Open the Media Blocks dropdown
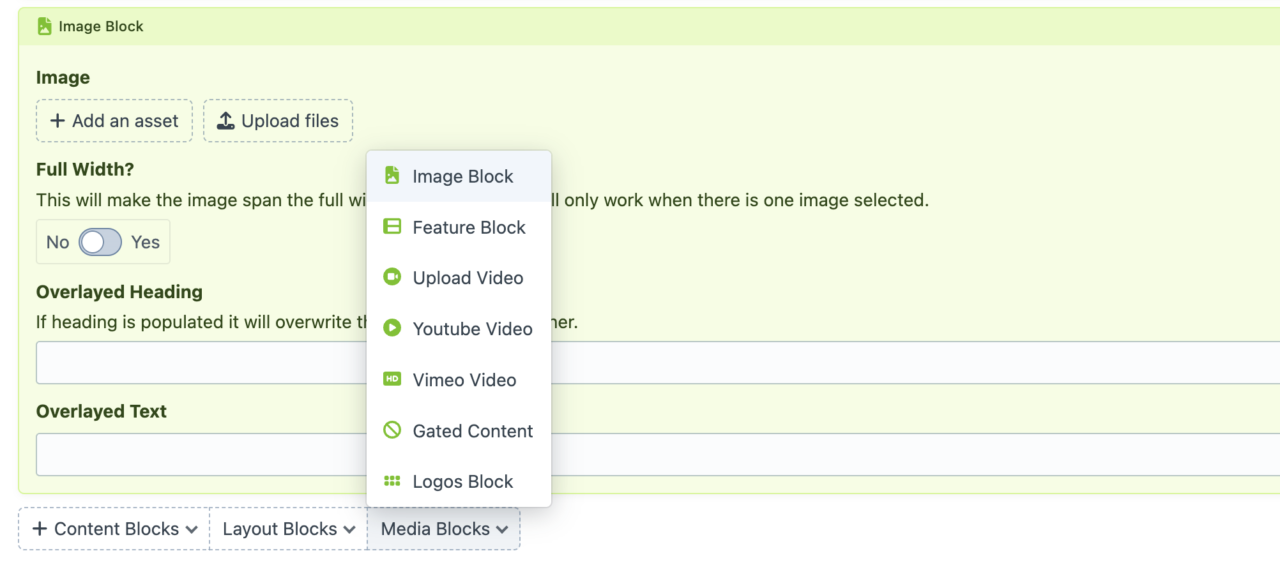Screen dimensions: 1280x581 click(444, 529)
